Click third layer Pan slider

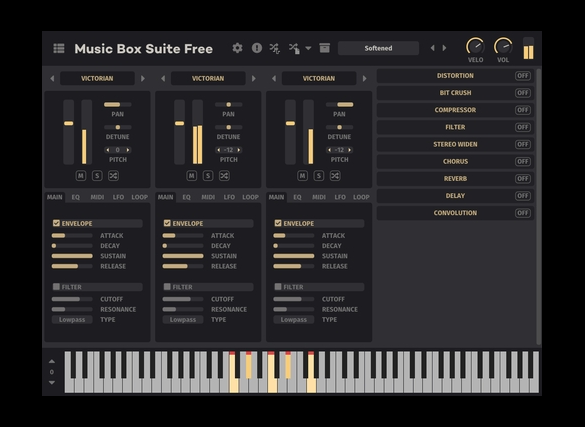[x=340, y=104]
